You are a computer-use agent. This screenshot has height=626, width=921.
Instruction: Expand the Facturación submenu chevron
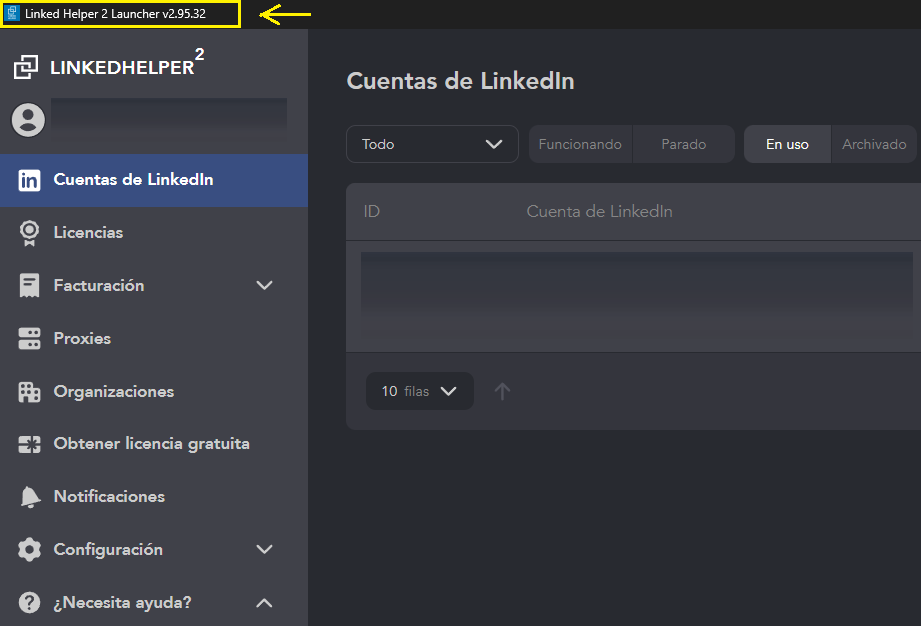coord(264,286)
